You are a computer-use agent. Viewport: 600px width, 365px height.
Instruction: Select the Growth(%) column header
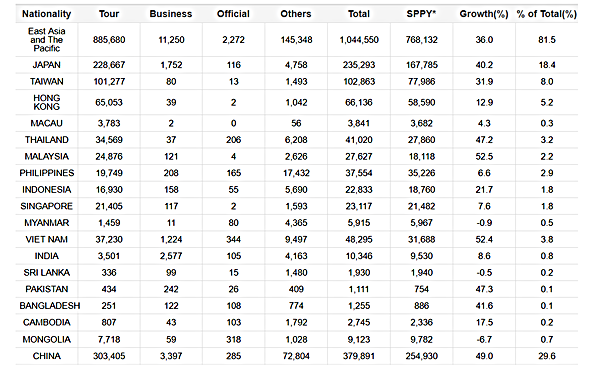pyautogui.click(x=484, y=14)
